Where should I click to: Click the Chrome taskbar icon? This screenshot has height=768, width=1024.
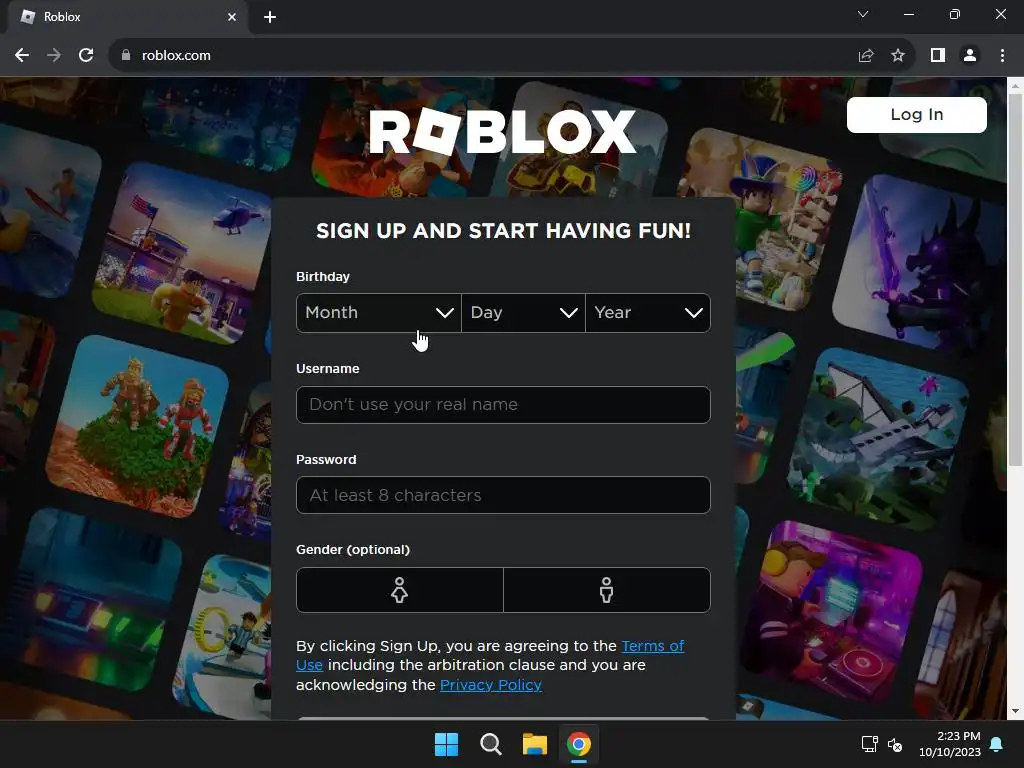[579, 744]
